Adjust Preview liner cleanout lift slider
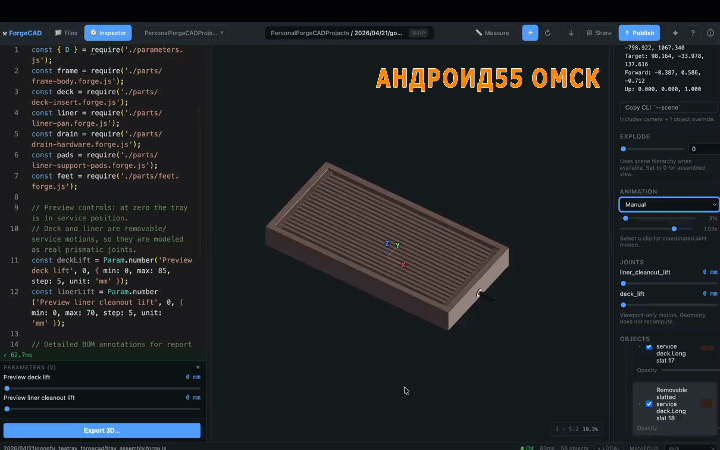 coord(102,409)
